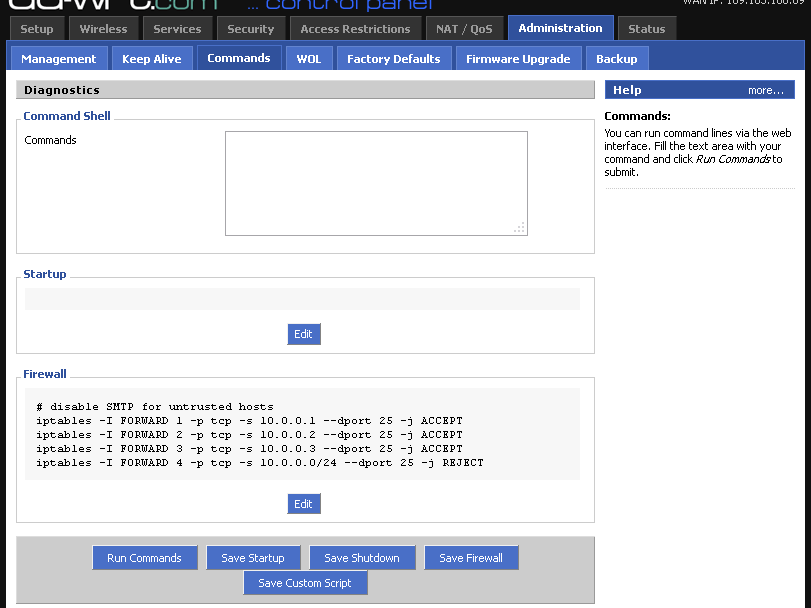Select the NAT / QoS tab
Screen dimensions: 811x608
[x=464, y=29]
